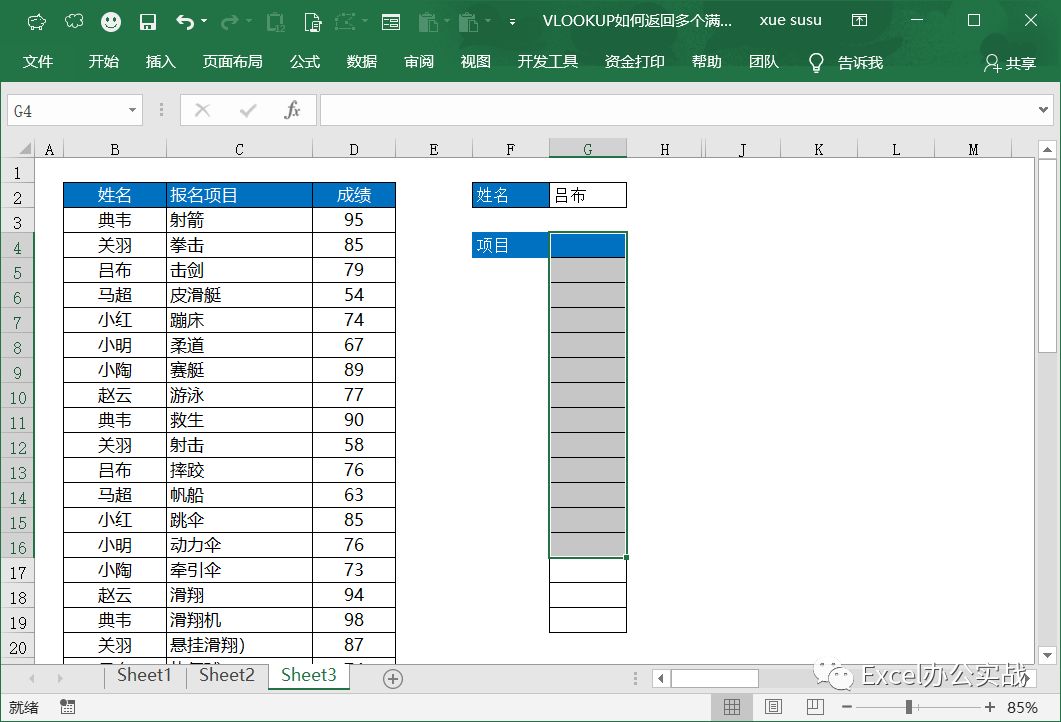This screenshot has height=722, width=1061.
Task: Click the cloud icon in quick access toolbar
Action: pyautogui.click(x=74, y=22)
